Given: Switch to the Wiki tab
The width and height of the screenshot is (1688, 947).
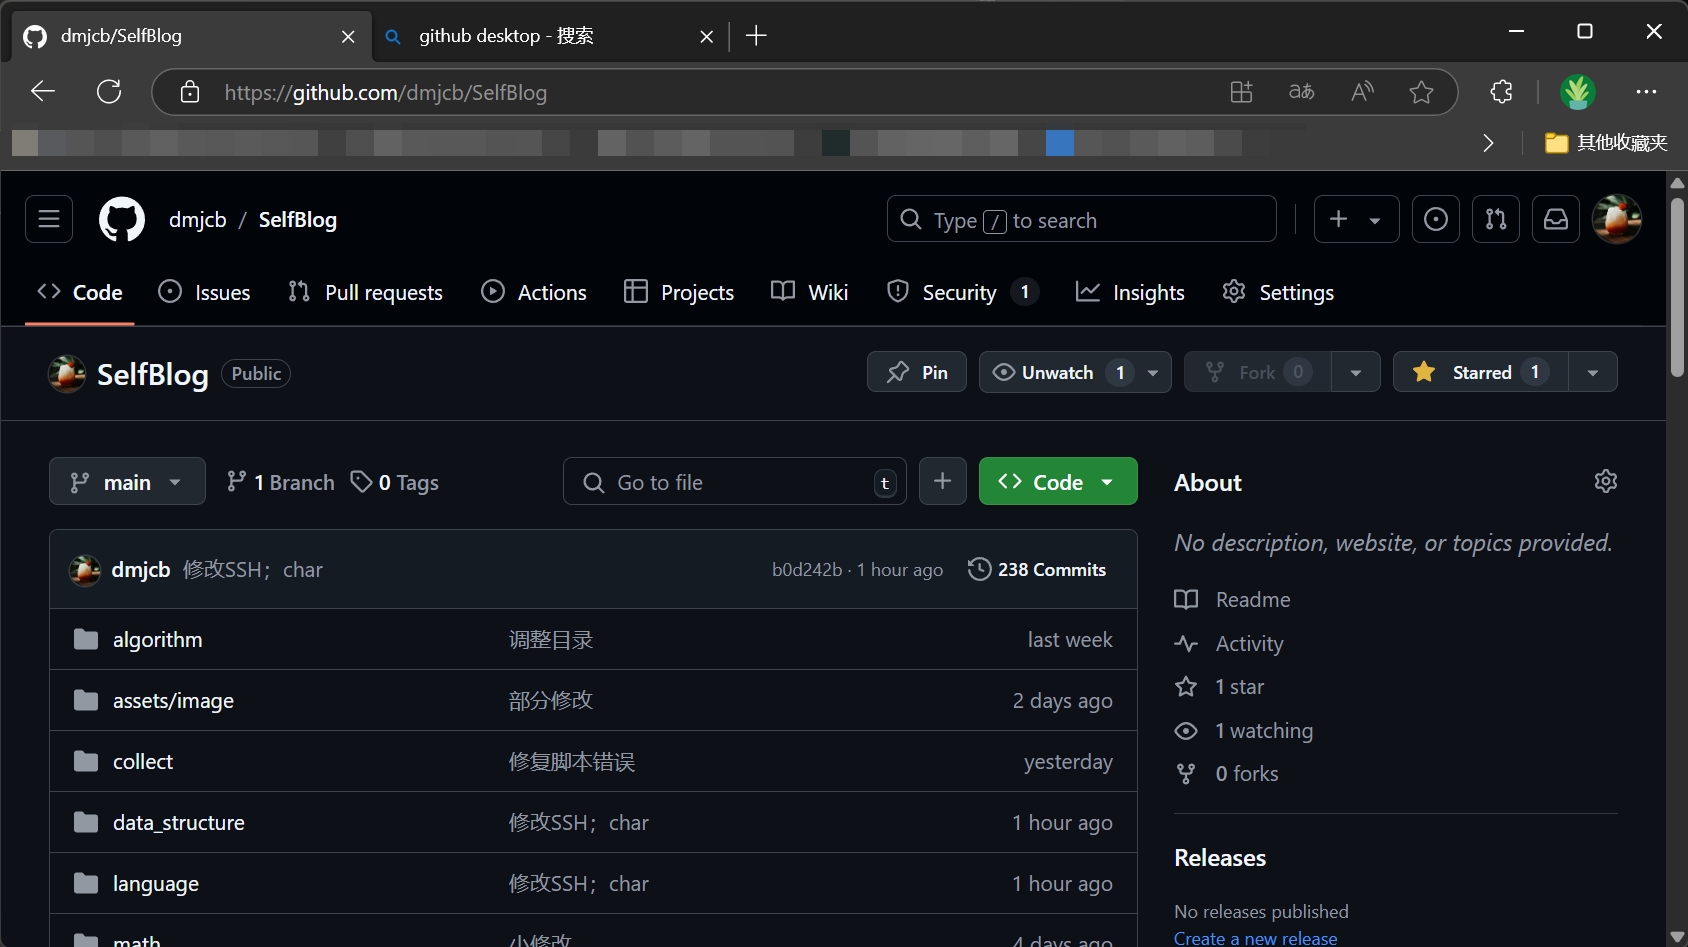Looking at the screenshot, I should tap(810, 292).
